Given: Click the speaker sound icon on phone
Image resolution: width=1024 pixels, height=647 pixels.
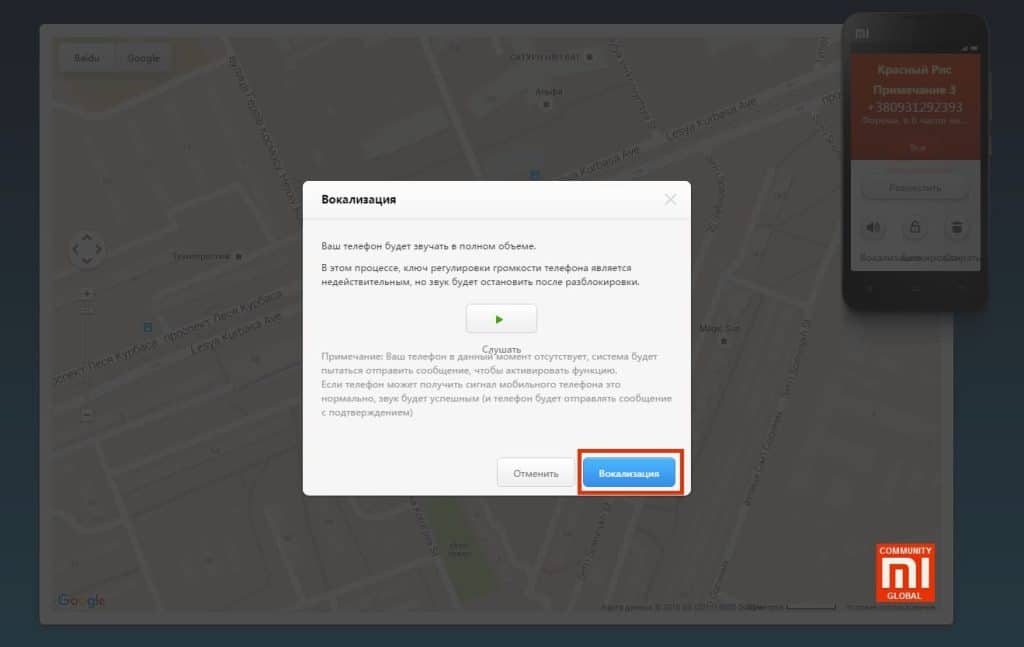Looking at the screenshot, I should coord(873,228).
